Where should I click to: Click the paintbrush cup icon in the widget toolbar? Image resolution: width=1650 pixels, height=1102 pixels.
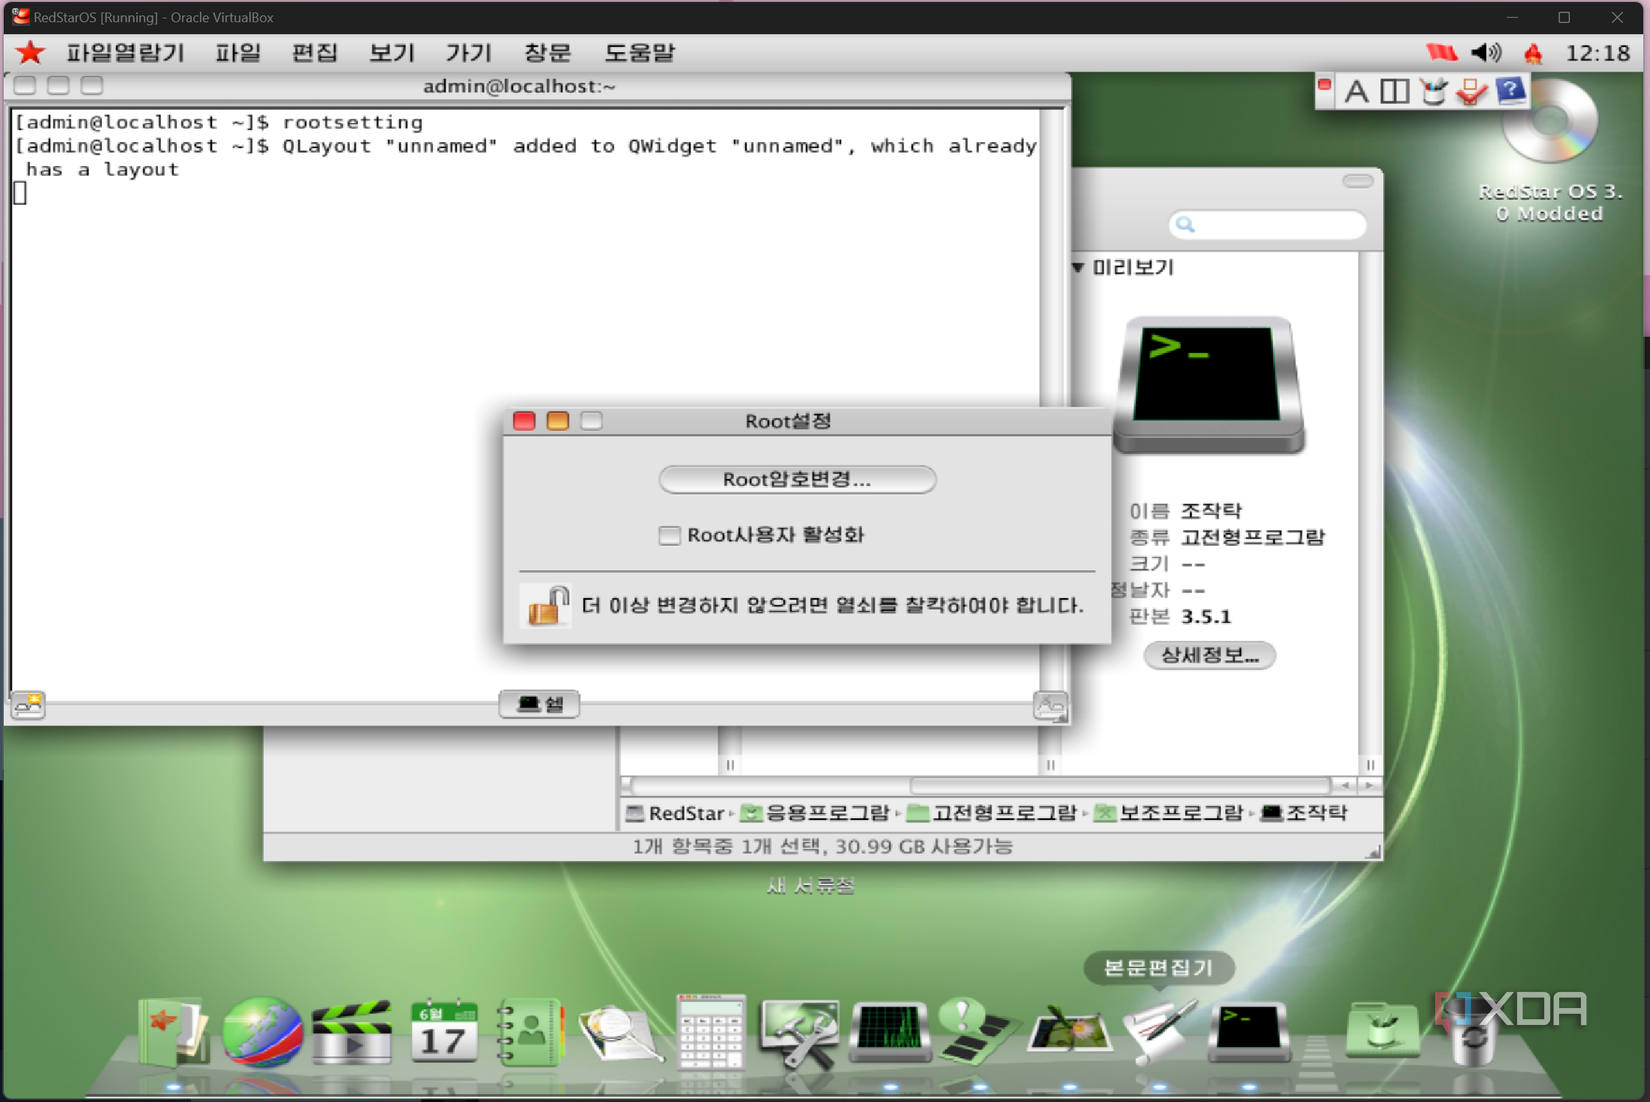[1433, 91]
